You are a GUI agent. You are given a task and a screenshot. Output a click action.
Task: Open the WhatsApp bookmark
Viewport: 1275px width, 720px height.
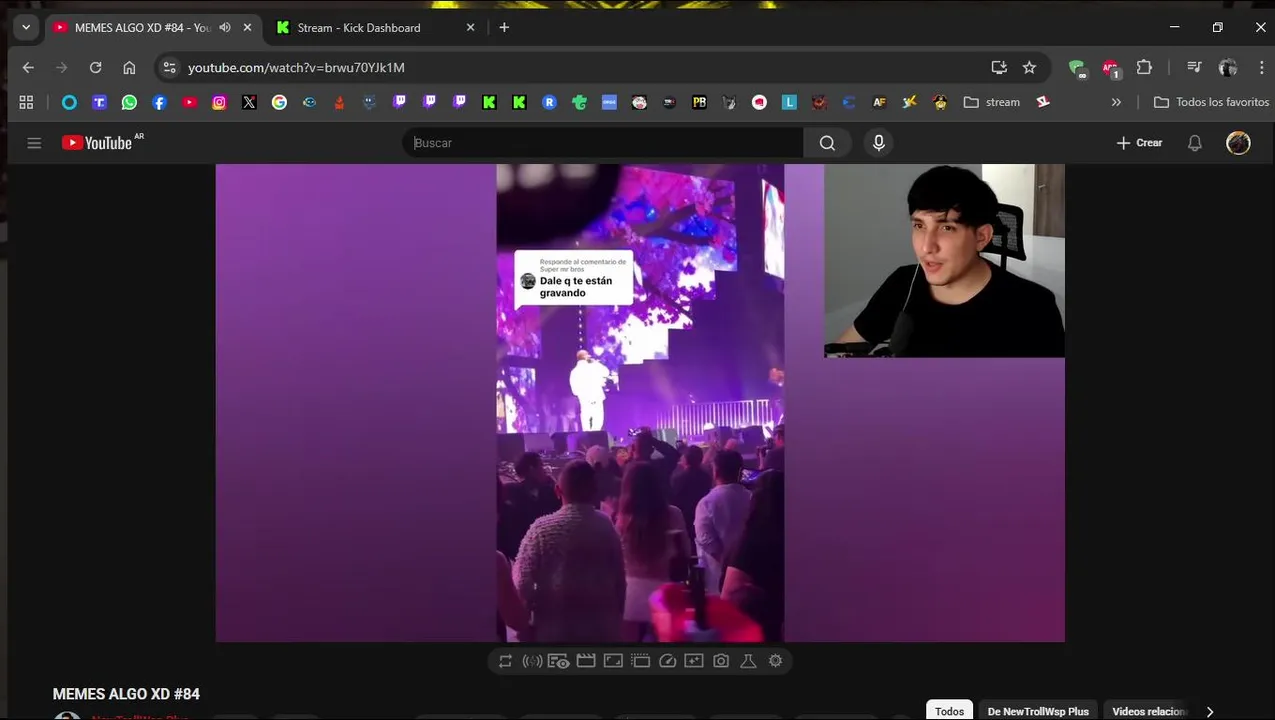coord(129,102)
